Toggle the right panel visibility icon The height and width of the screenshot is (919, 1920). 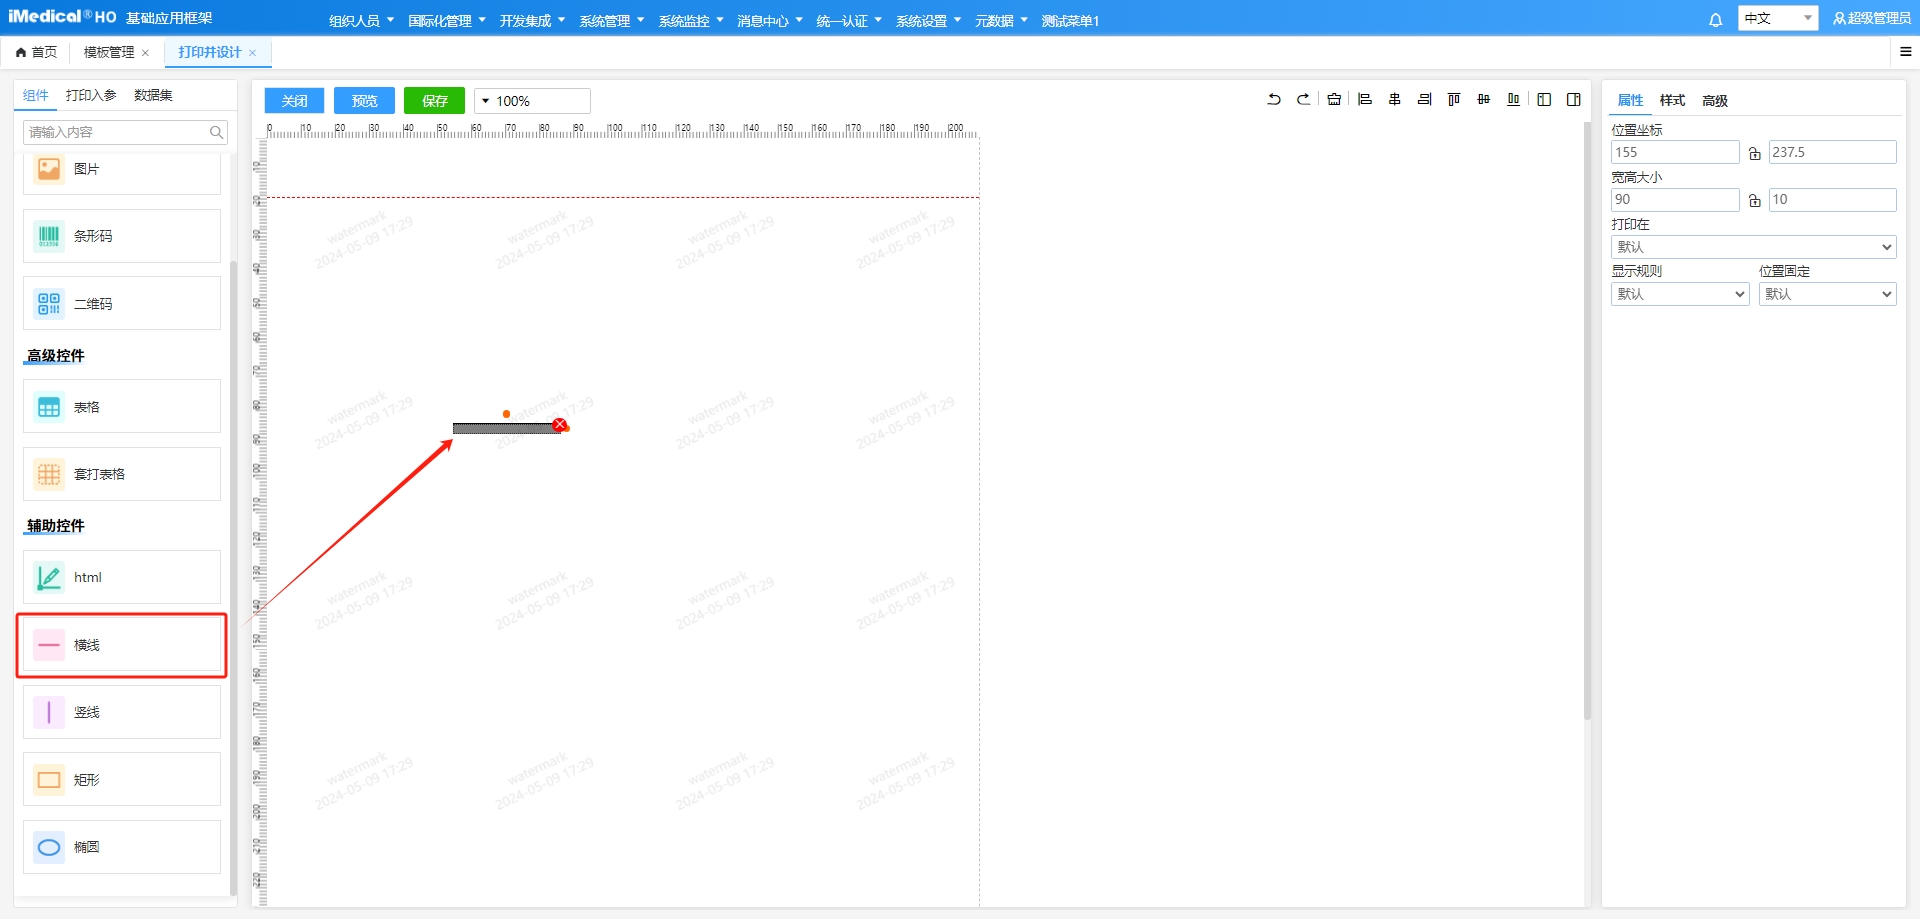1573,99
